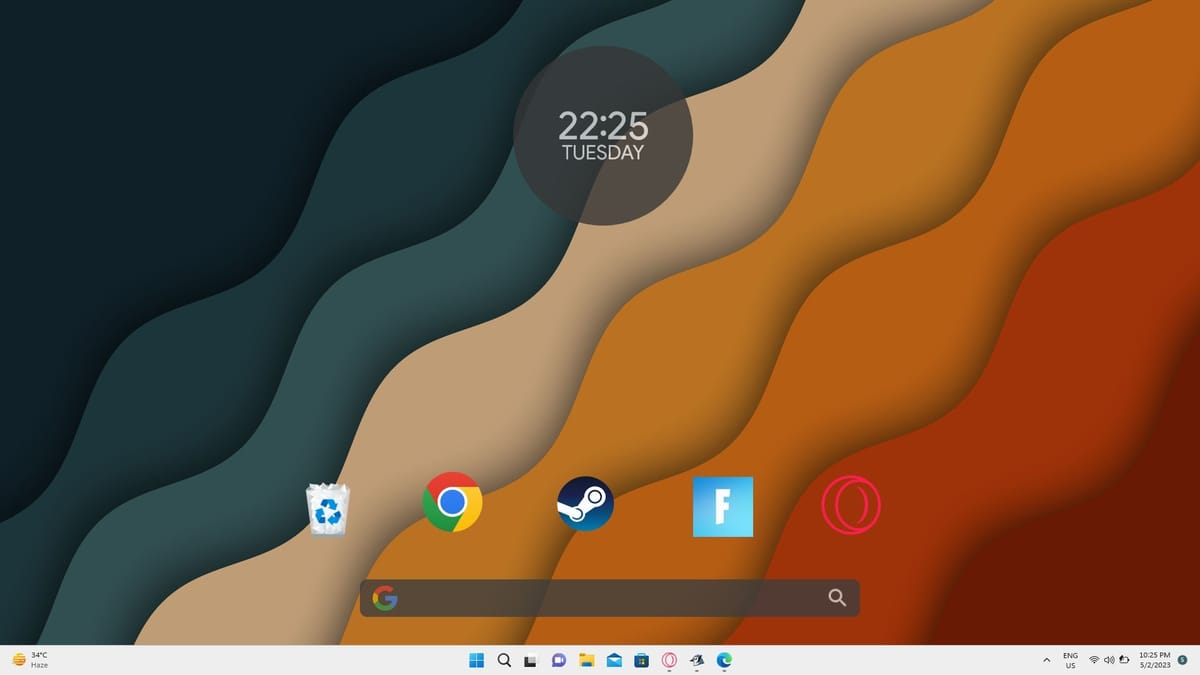The width and height of the screenshot is (1200, 675).
Task: Open the full Recycle Bin
Action: pyautogui.click(x=328, y=505)
